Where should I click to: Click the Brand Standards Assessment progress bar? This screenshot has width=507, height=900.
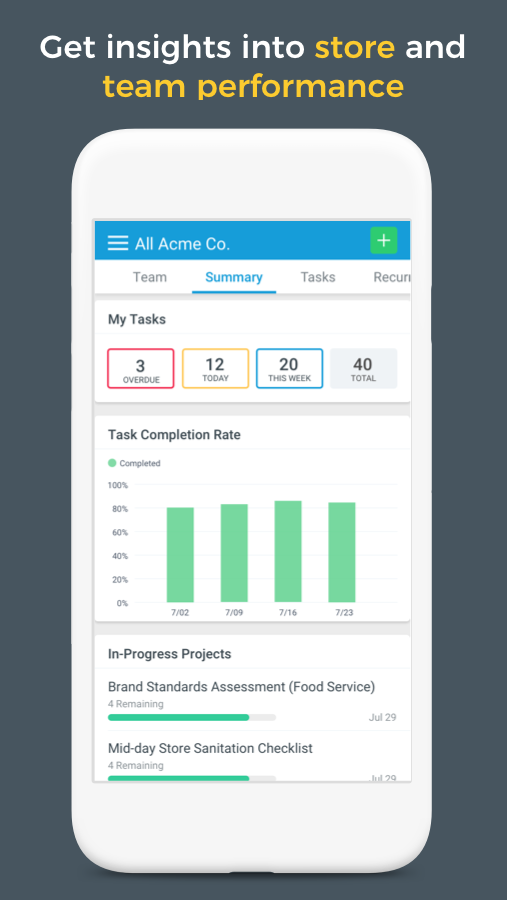pos(192,717)
